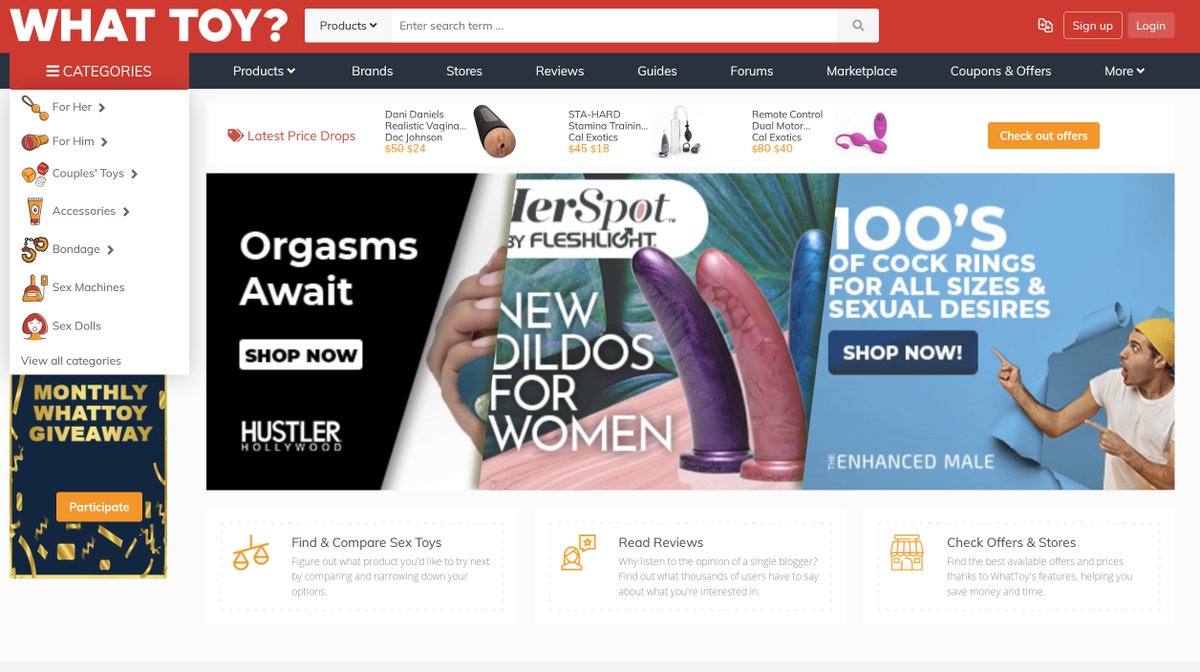Image resolution: width=1200 pixels, height=672 pixels.
Task: Click SHOP NOW! on cock rings banner
Action: pyautogui.click(x=902, y=352)
